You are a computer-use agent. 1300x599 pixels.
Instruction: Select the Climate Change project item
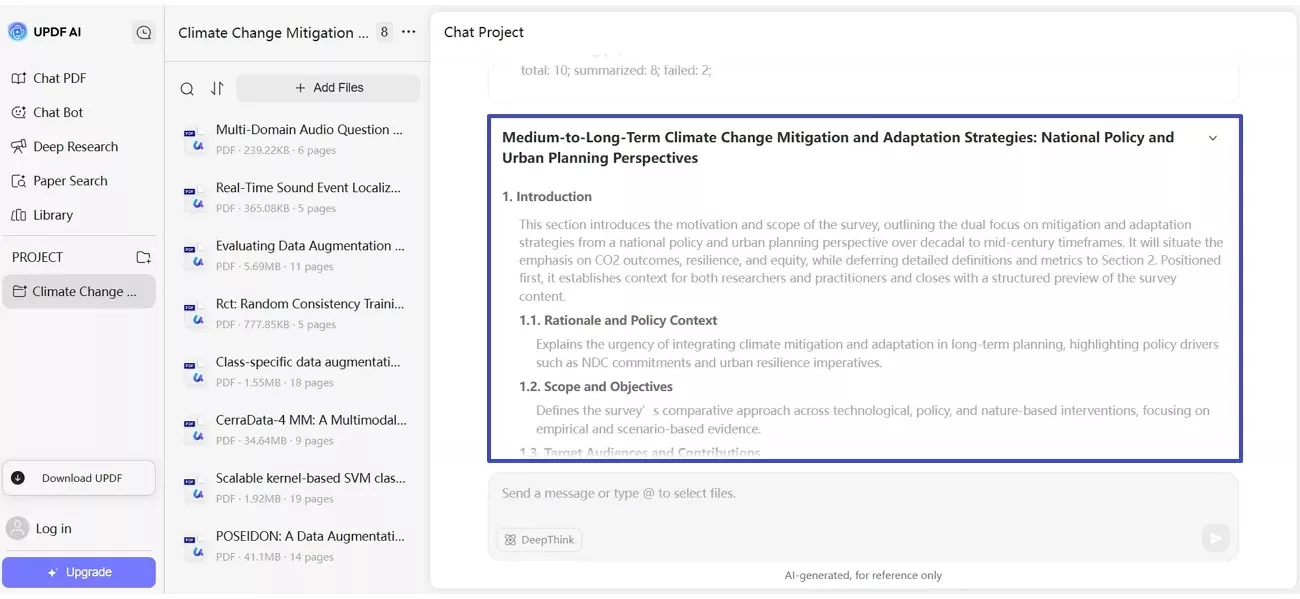(x=78, y=291)
